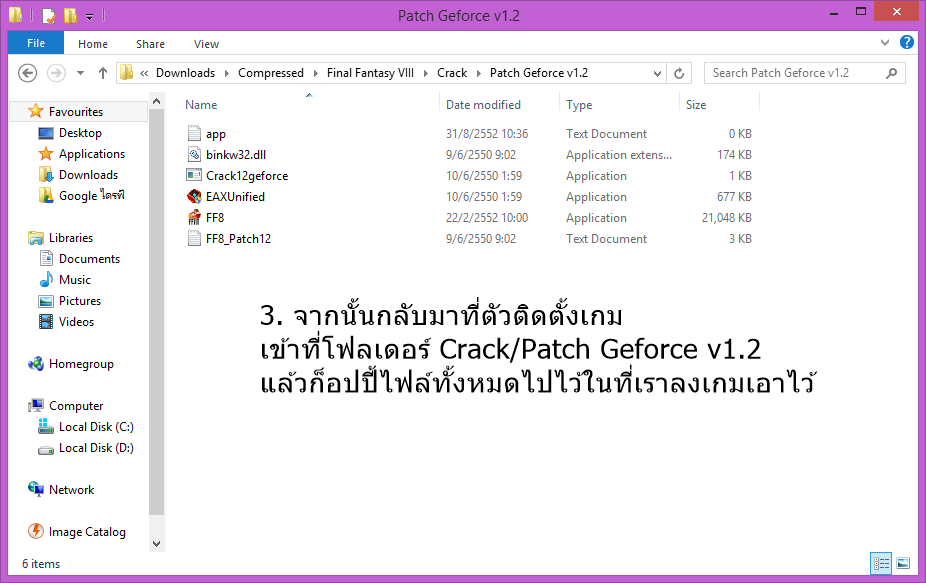Click the Final Fantasy VIII breadcrumb segment
The width and height of the screenshot is (926, 583).
370,73
